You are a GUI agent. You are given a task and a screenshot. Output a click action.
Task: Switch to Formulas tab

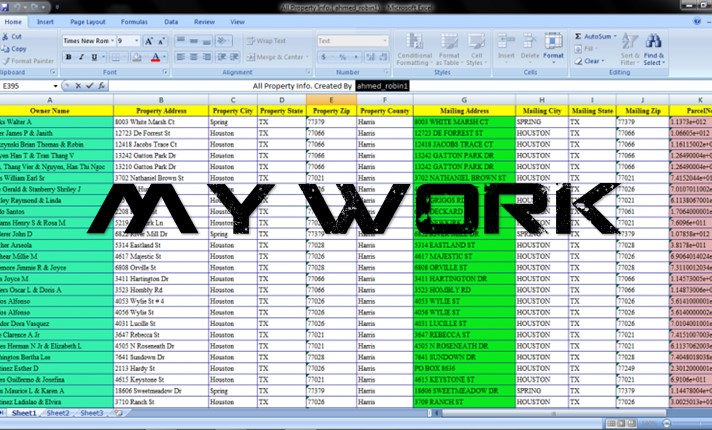point(134,21)
